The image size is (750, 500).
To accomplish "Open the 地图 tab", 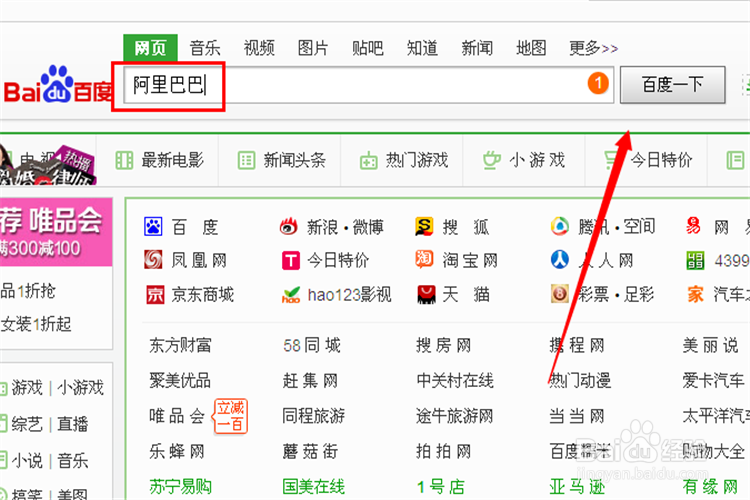I will pos(531,48).
